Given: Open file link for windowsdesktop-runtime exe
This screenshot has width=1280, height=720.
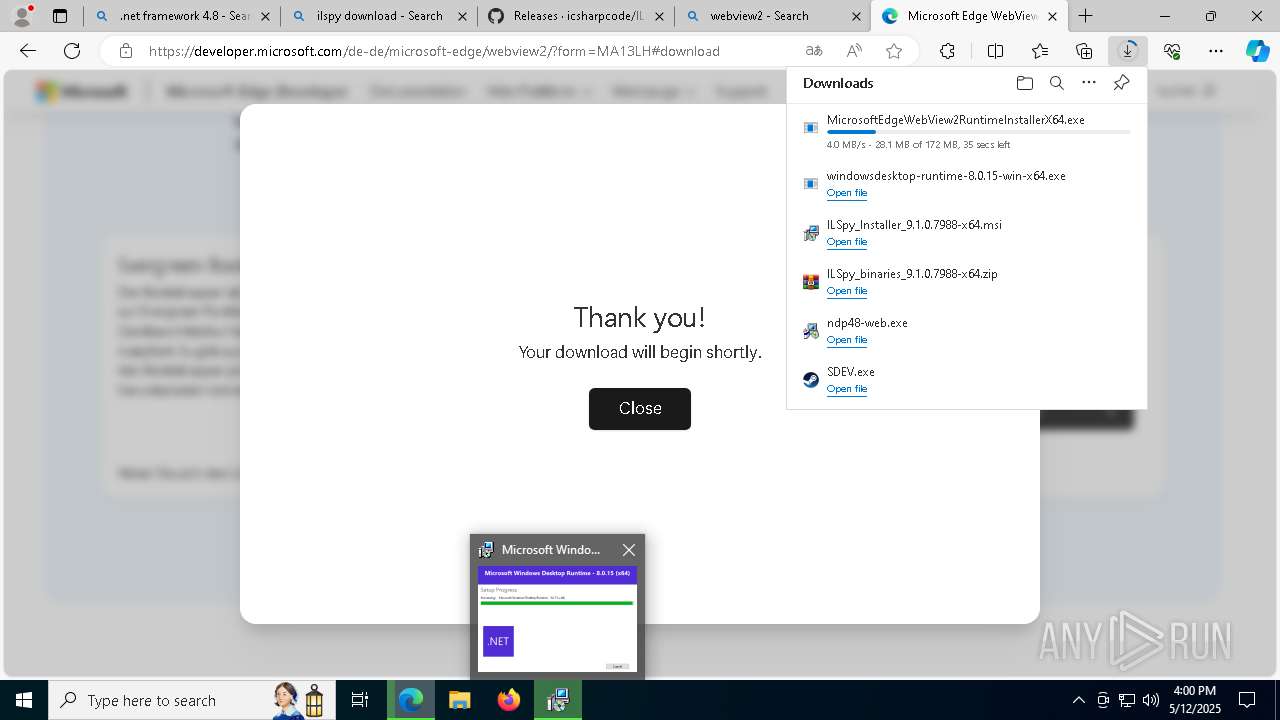Looking at the screenshot, I should [x=847, y=193].
